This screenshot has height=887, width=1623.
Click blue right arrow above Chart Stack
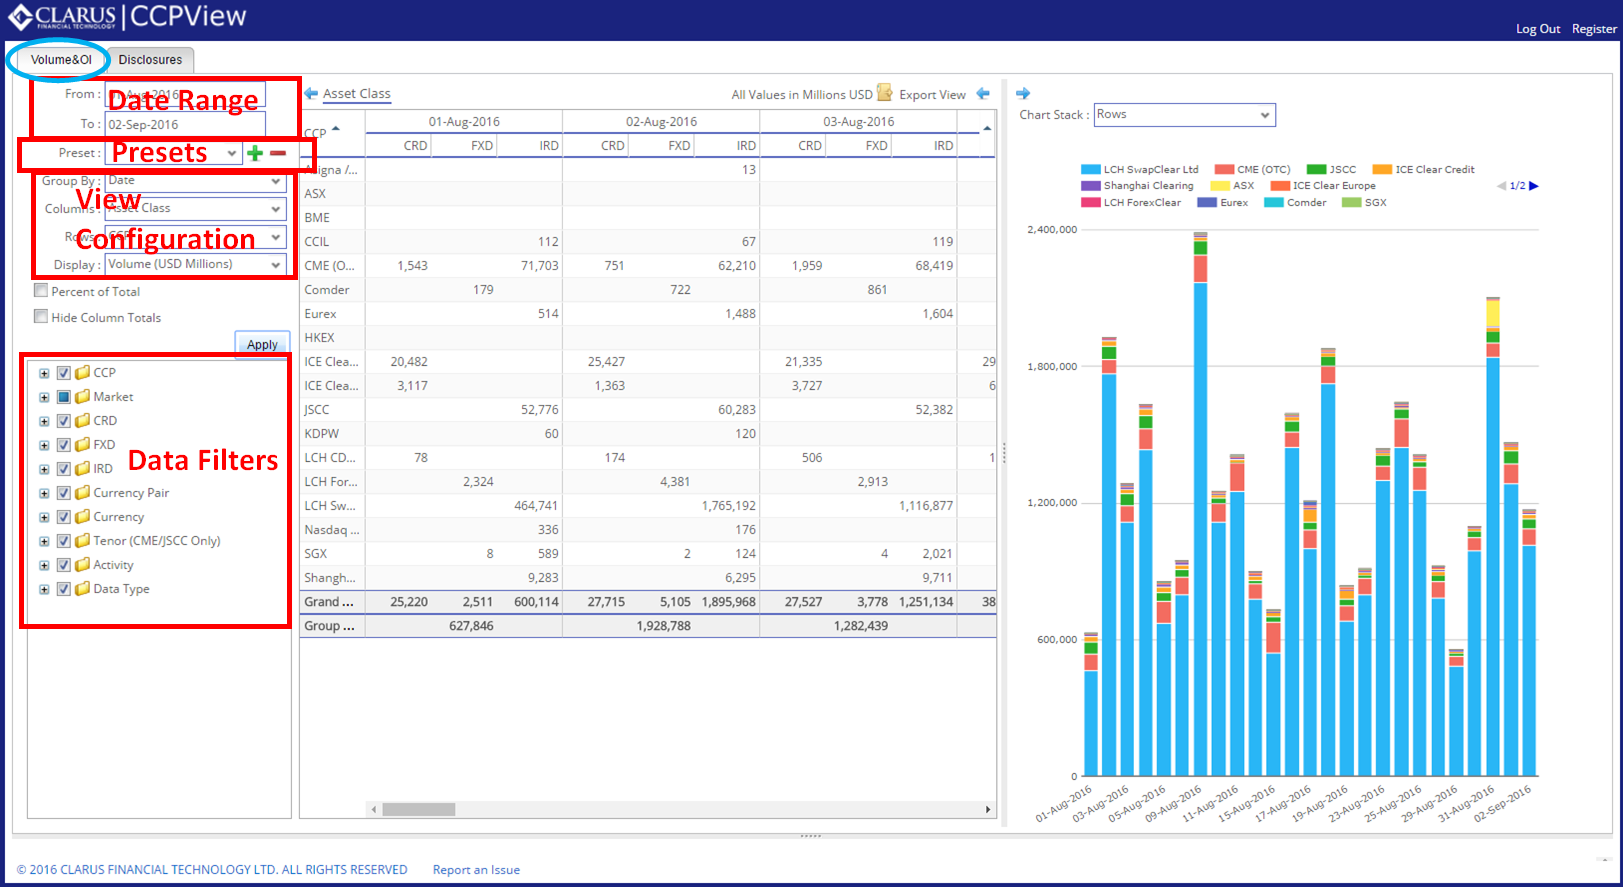tap(1023, 93)
